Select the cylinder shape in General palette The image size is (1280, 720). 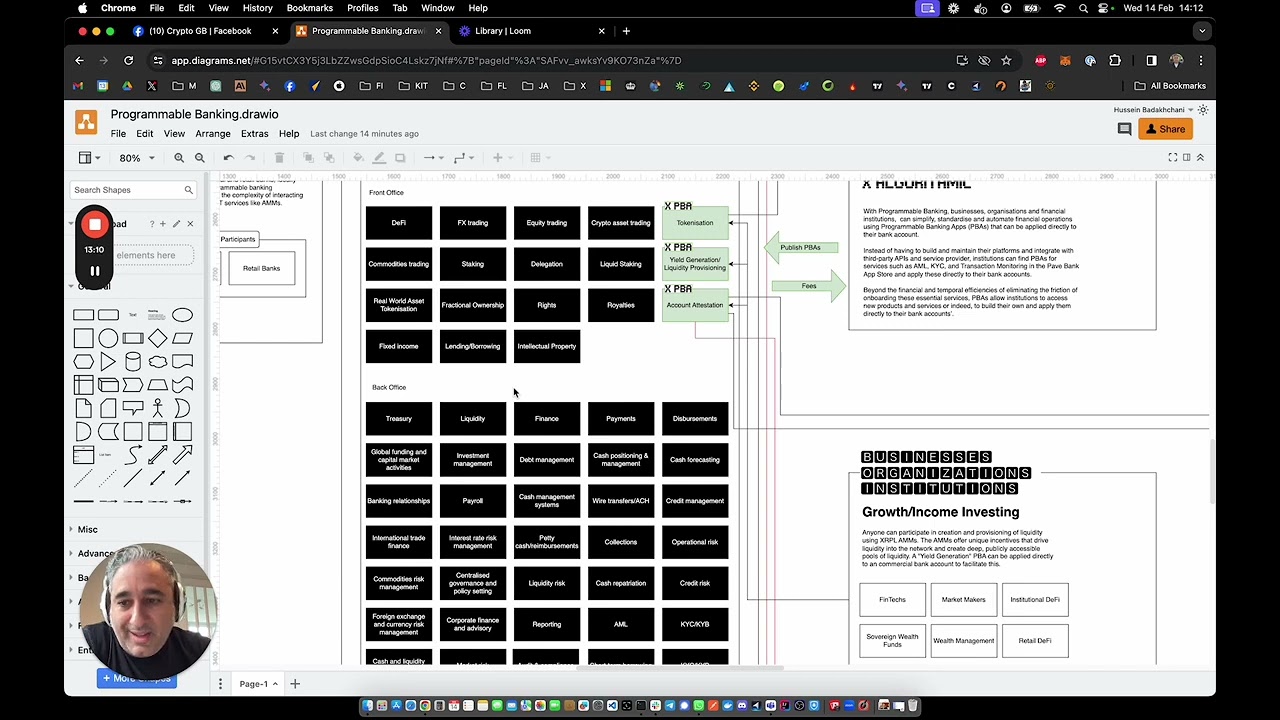(133, 362)
